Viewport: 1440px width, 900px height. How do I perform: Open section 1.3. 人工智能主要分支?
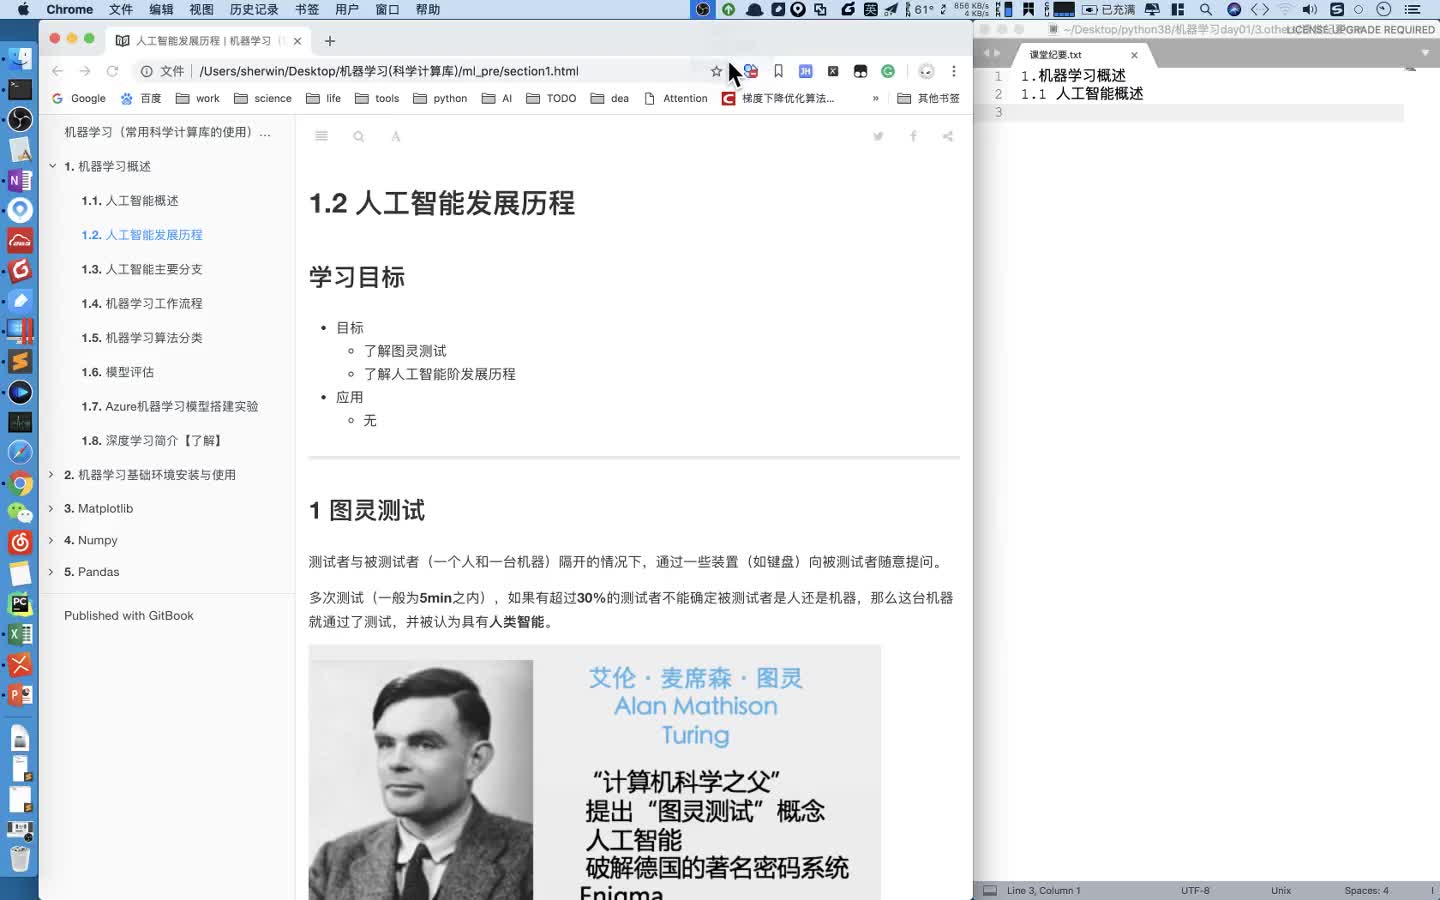point(142,269)
